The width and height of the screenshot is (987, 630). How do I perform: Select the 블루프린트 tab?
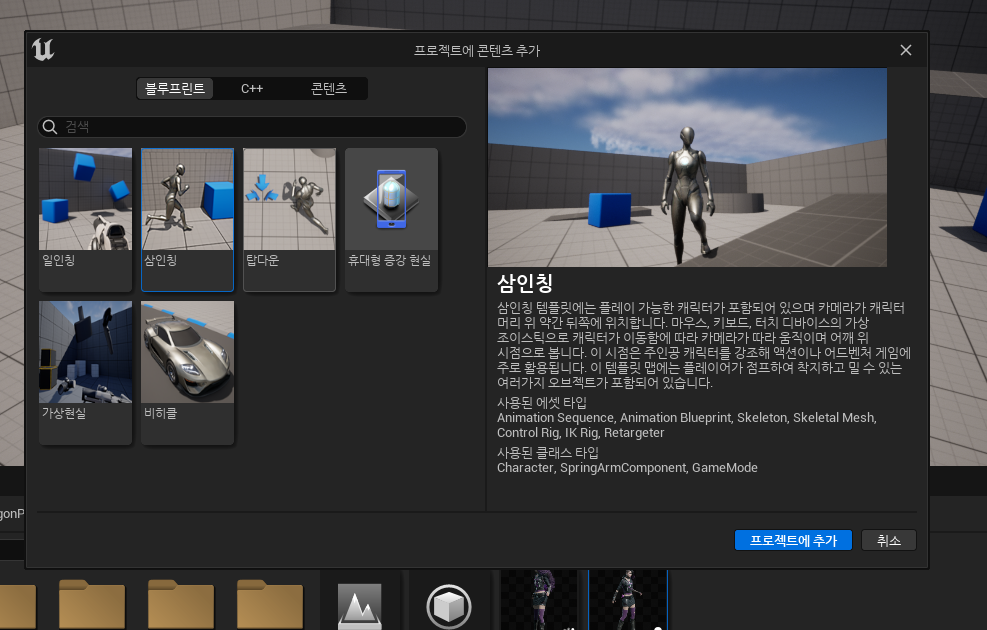tap(175, 89)
